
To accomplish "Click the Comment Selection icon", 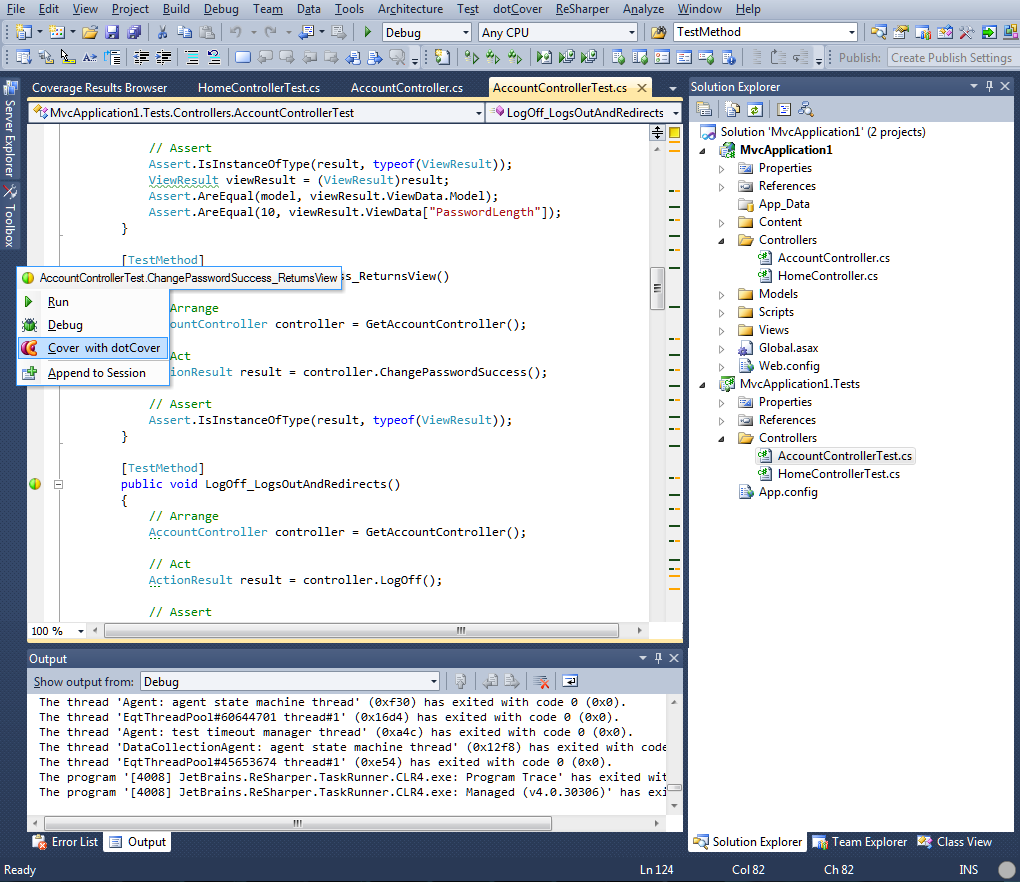I will click(x=192, y=57).
